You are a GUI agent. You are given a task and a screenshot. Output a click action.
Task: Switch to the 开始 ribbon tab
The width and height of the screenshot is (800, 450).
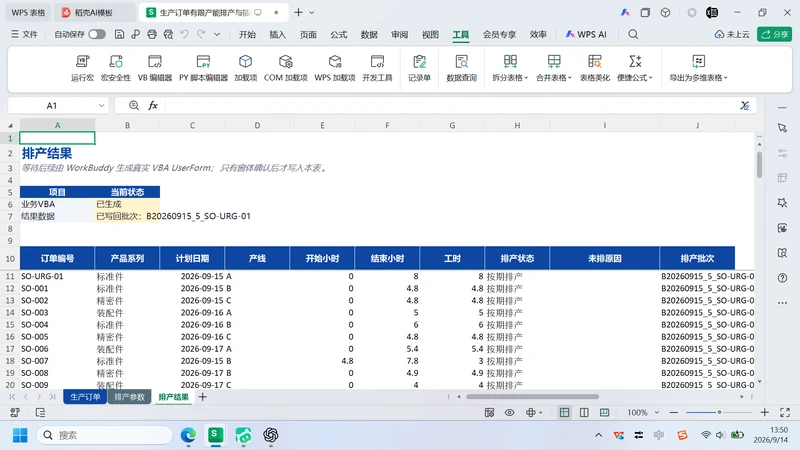point(247,34)
